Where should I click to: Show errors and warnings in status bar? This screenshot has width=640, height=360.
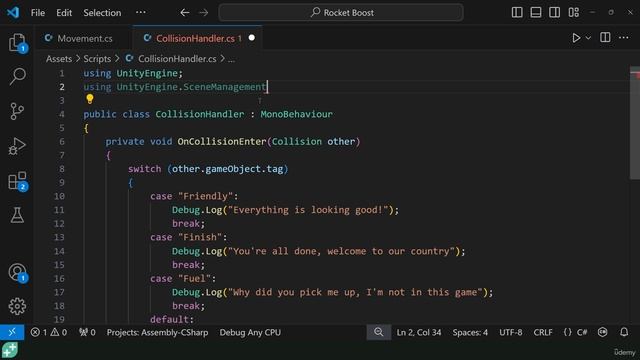tap(49, 332)
